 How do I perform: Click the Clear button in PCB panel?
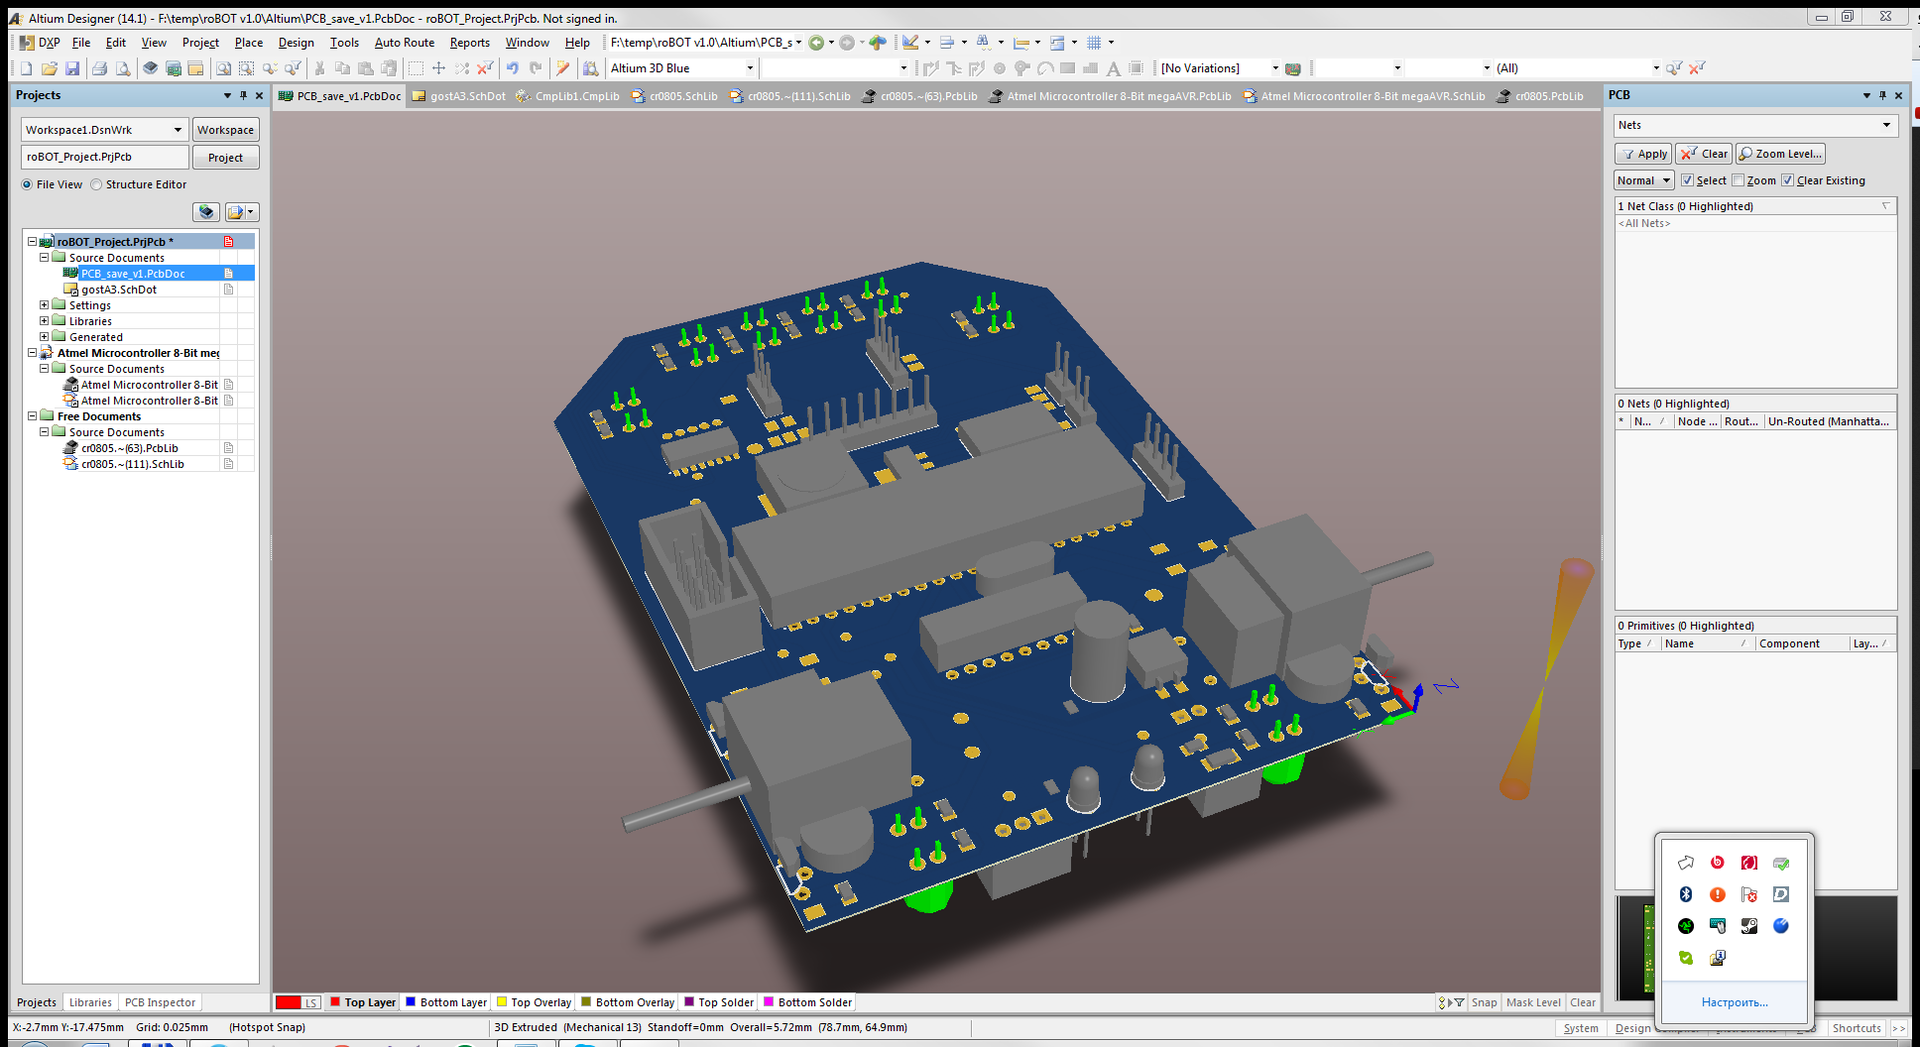pos(1705,153)
